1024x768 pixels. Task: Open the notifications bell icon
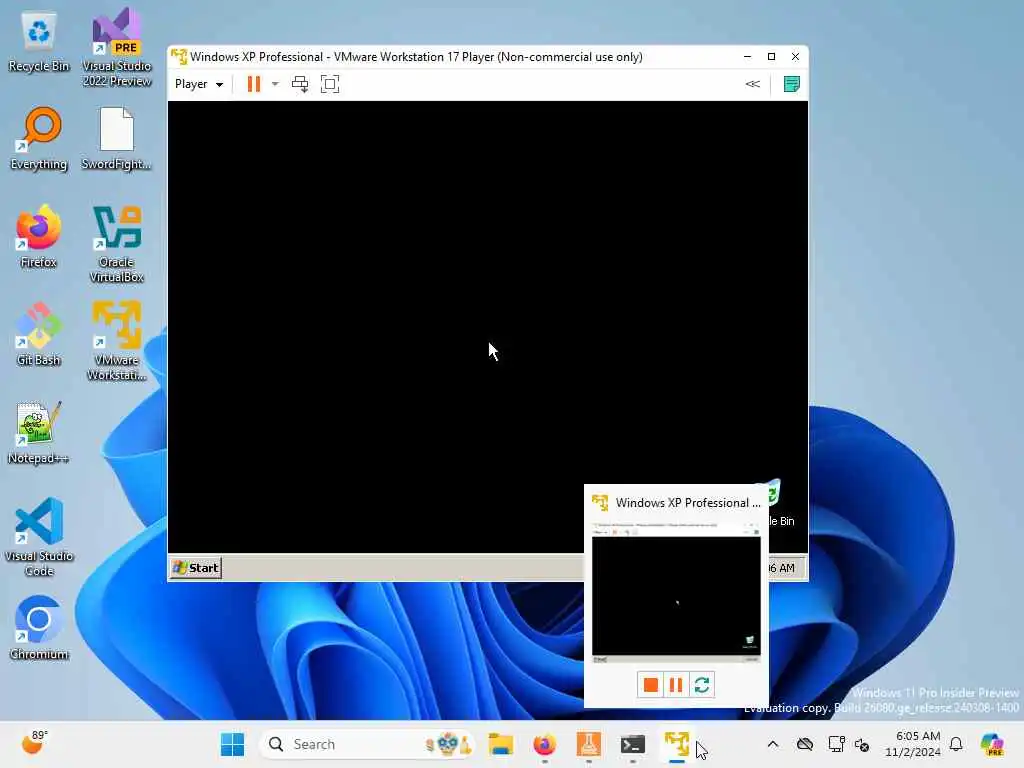point(956,744)
